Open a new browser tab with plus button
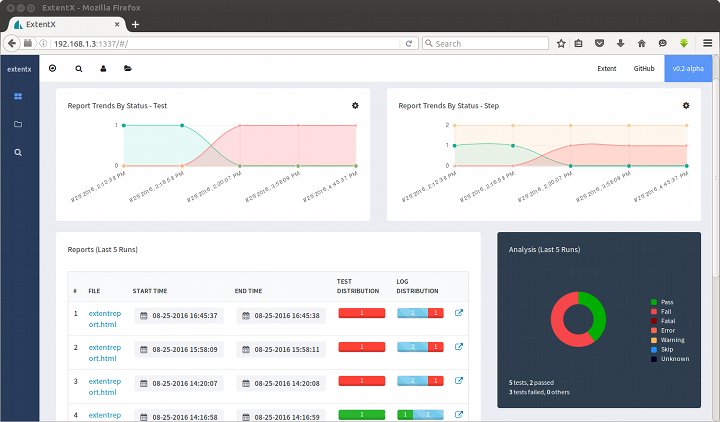Screen dimensions: 720x422 click(135, 24)
